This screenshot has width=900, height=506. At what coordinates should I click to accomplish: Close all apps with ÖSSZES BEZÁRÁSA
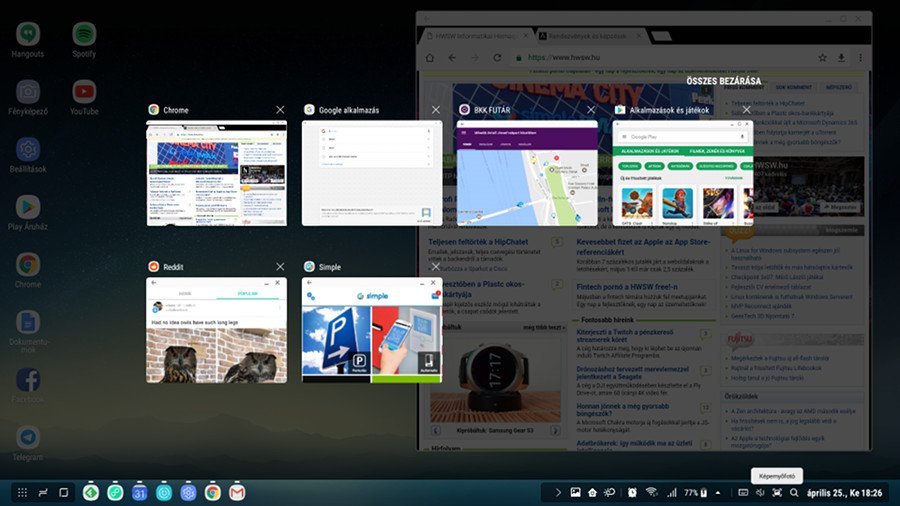pos(724,81)
